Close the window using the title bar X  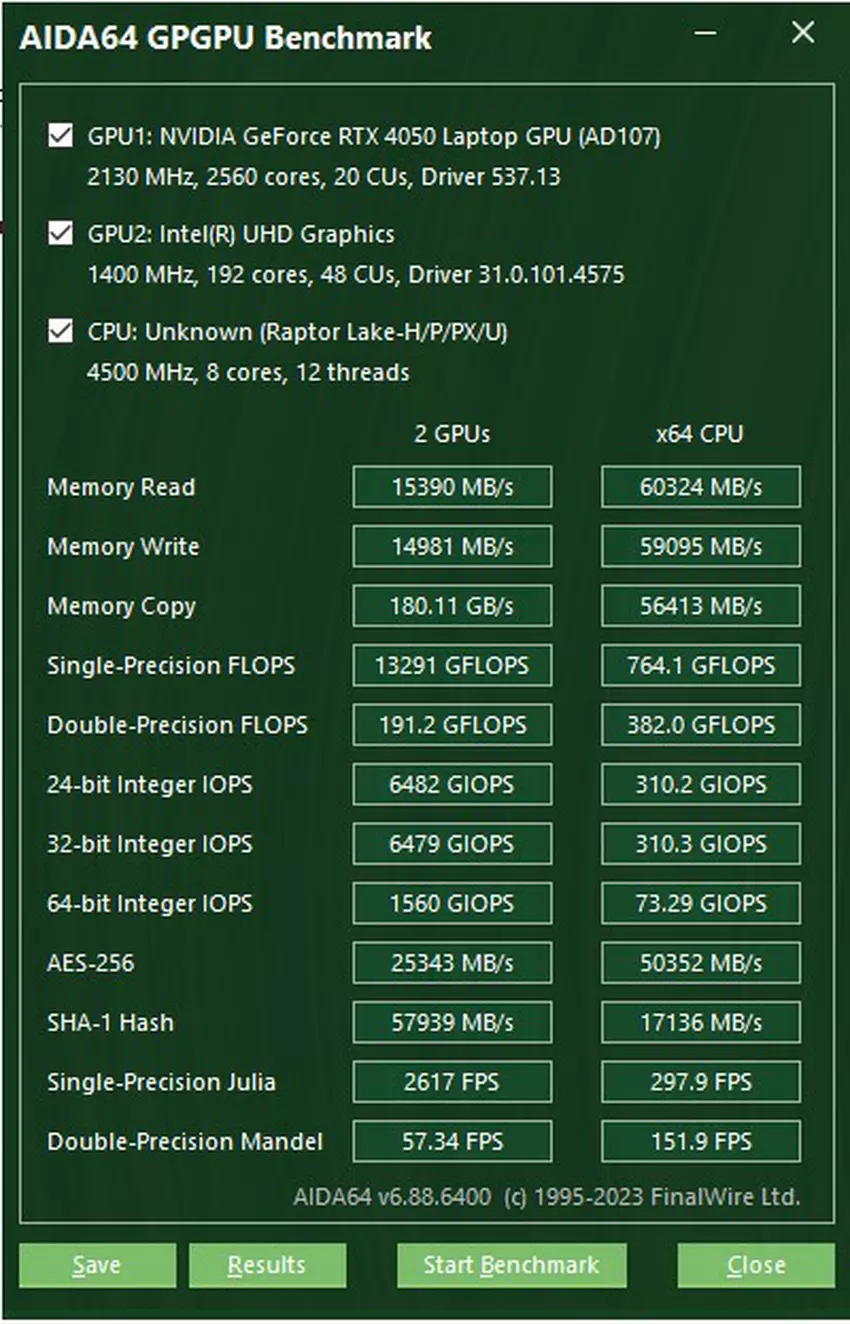[802, 34]
